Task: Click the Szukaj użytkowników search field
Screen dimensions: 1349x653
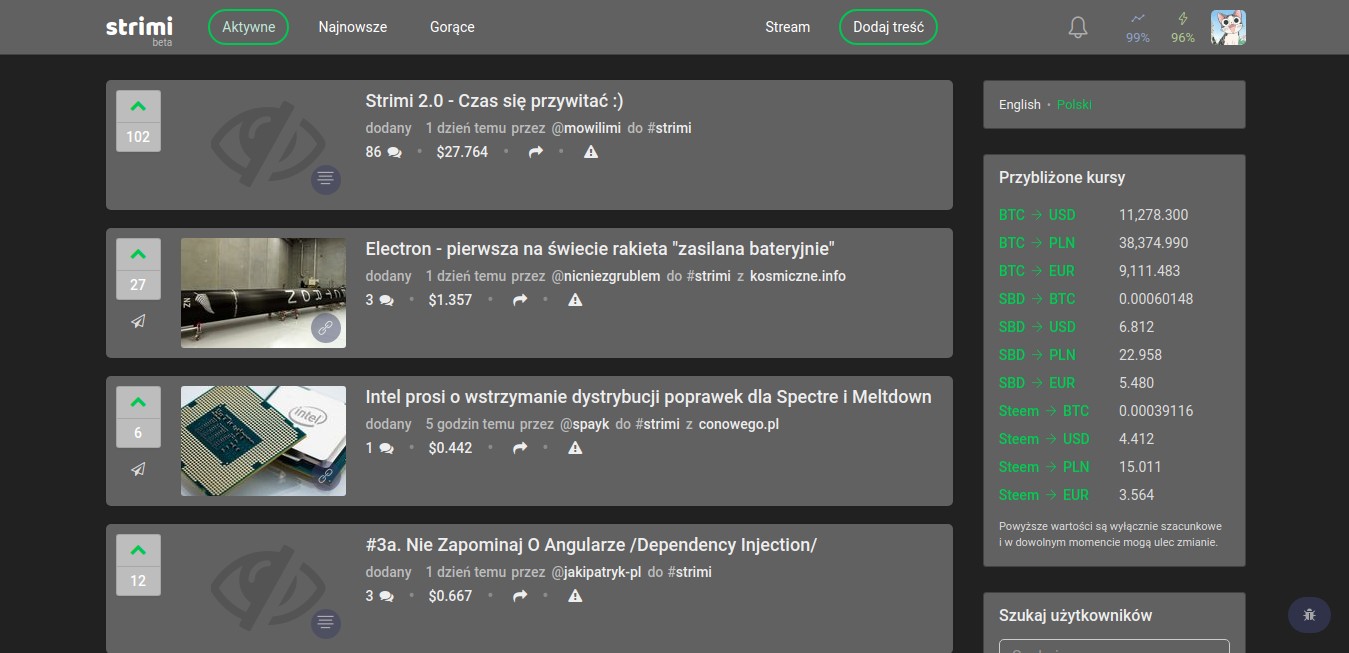Action: click(1114, 646)
